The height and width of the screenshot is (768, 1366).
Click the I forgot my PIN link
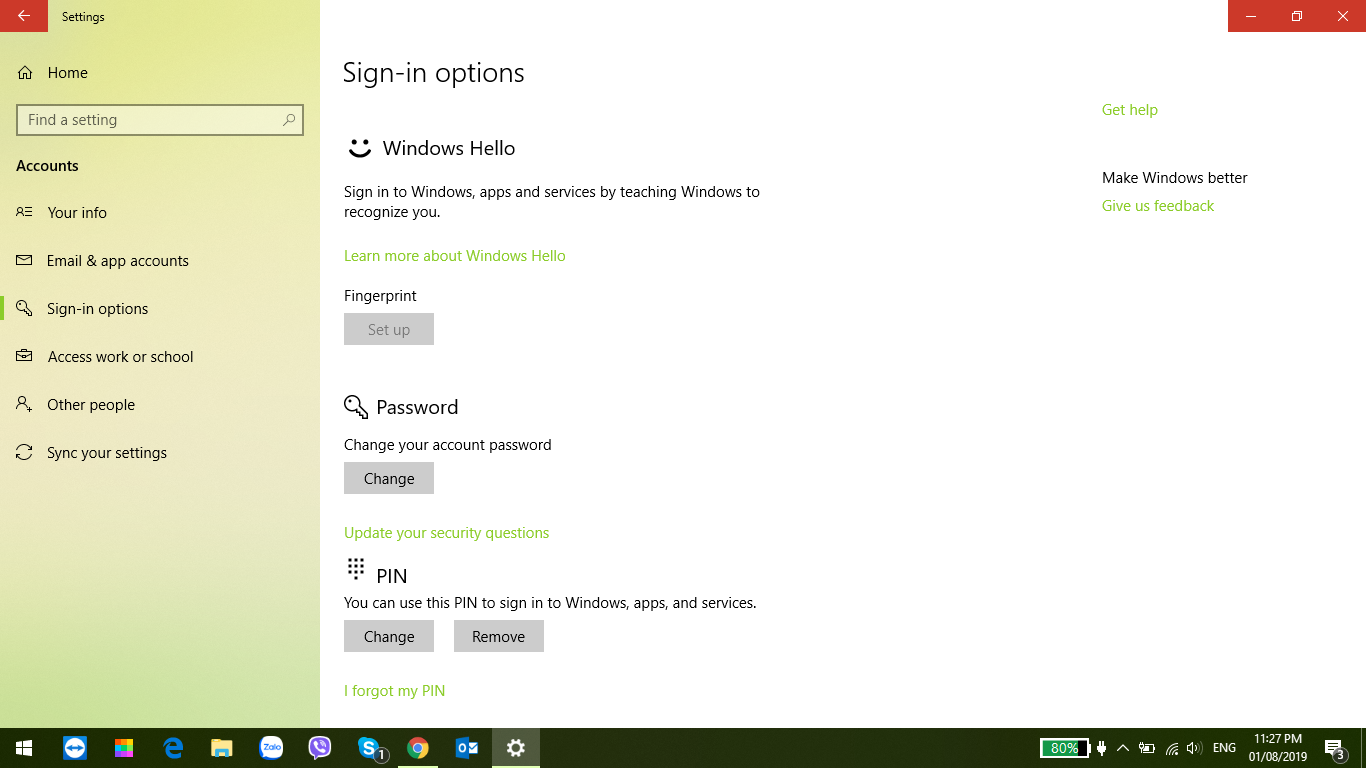[x=395, y=691]
